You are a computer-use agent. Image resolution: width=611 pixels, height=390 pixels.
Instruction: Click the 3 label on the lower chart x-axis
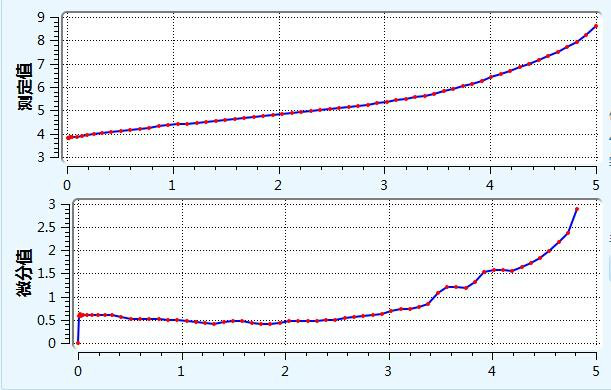tap(388, 371)
